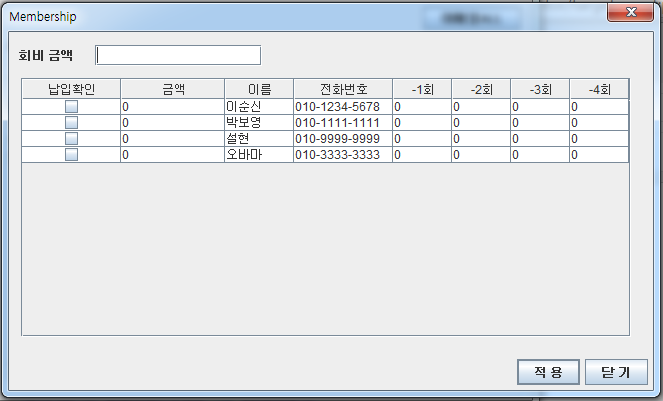This screenshot has height=401, width=663.
Task: Select the -2회 column header
Action: pos(481,89)
